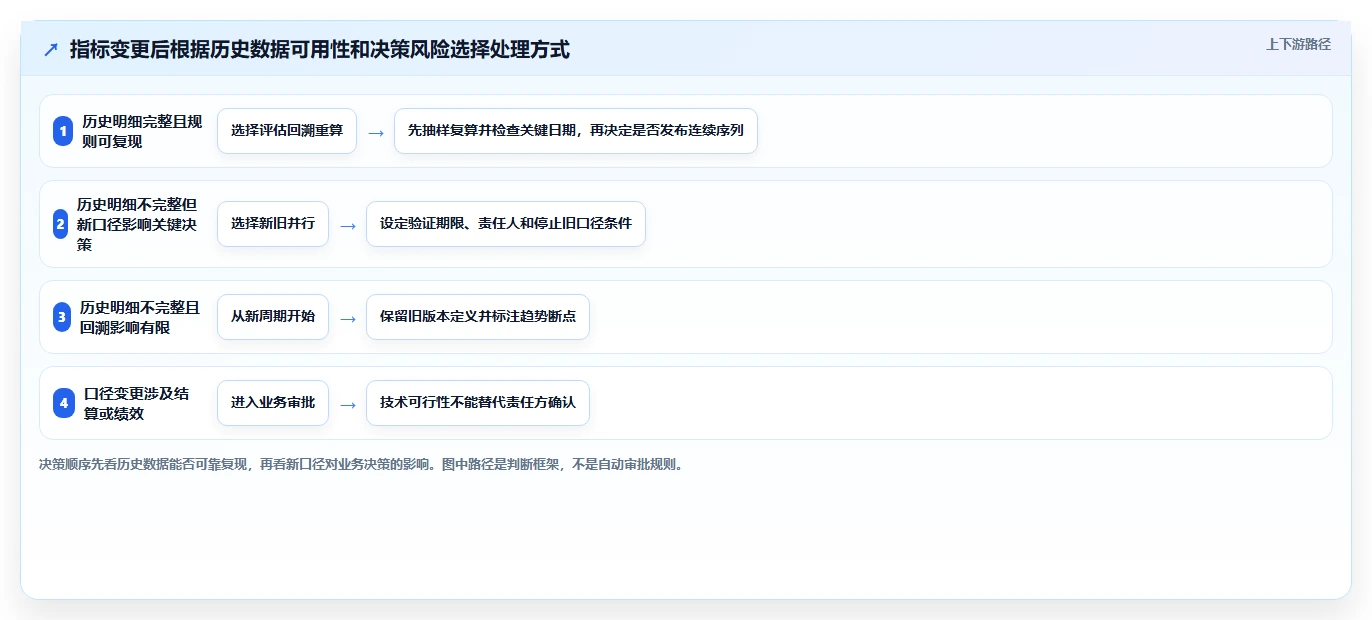Choose the 从新周期开始 box
This screenshot has height=620, width=1372.
coord(273,317)
